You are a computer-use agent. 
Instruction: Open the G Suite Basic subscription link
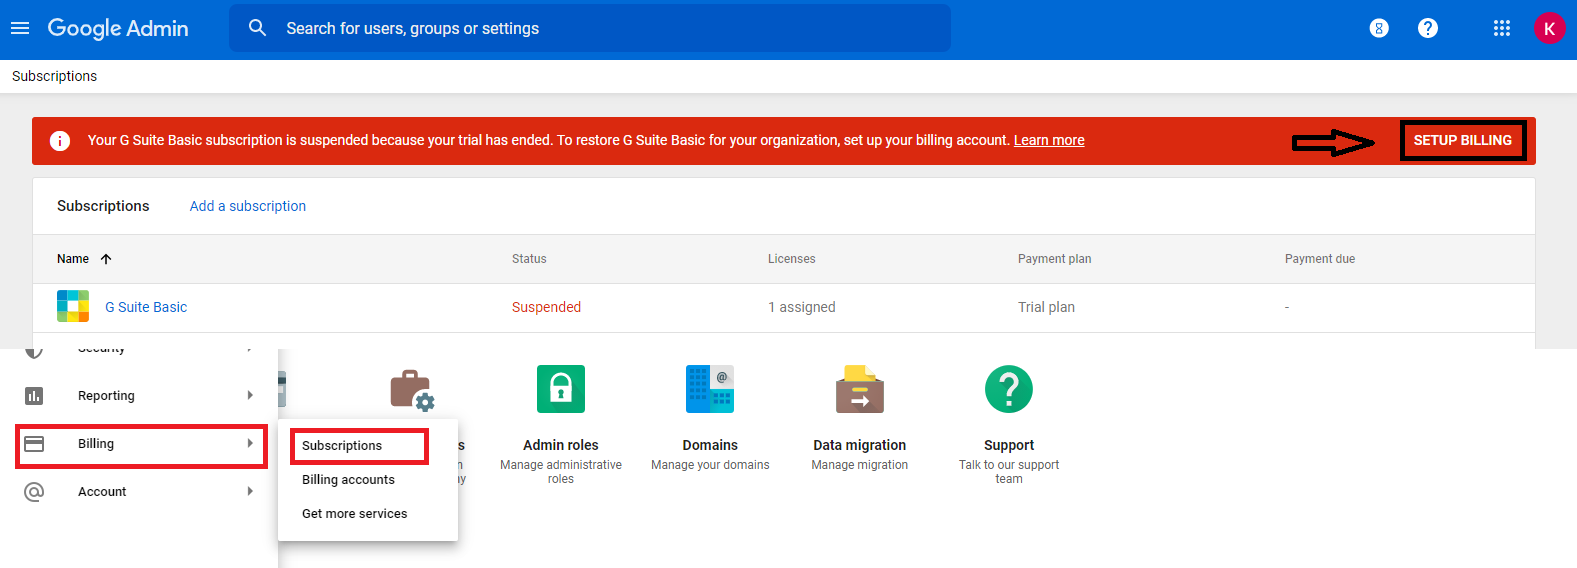click(146, 307)
